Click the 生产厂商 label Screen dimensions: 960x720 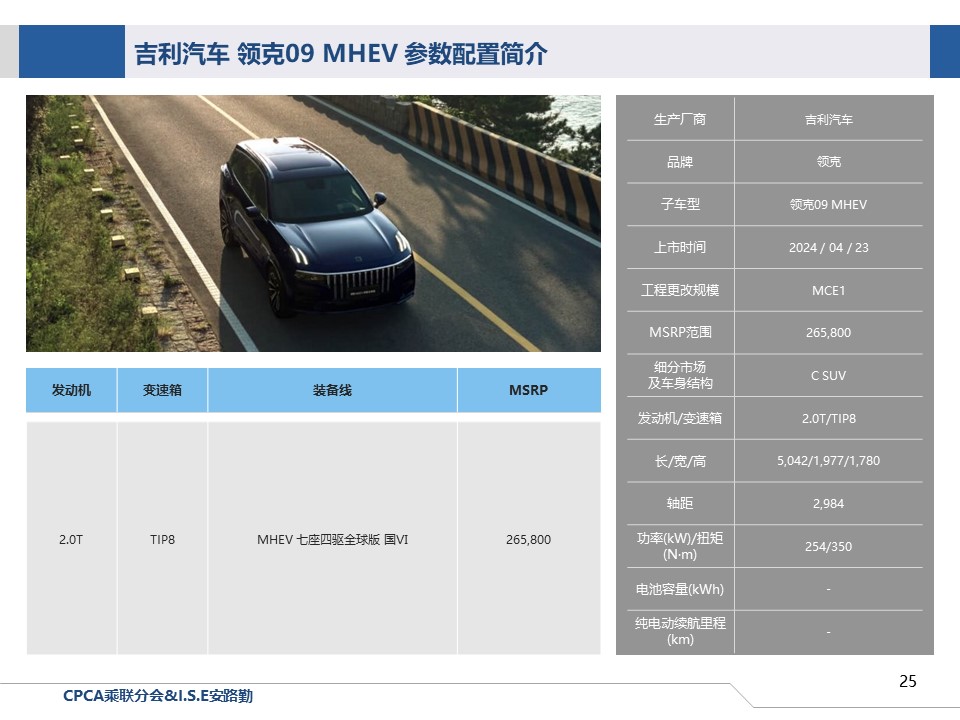pos(680,119)
